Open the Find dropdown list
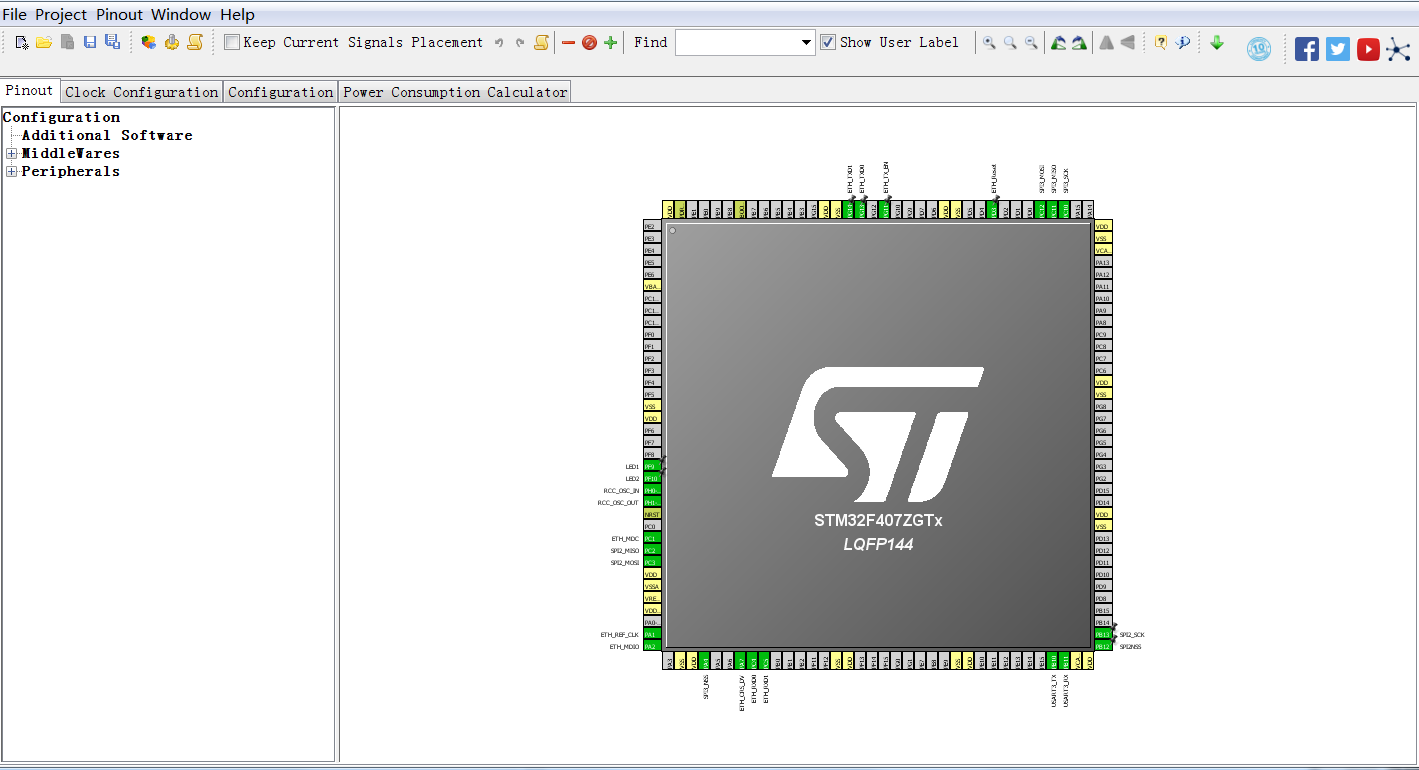 point(806,42)
